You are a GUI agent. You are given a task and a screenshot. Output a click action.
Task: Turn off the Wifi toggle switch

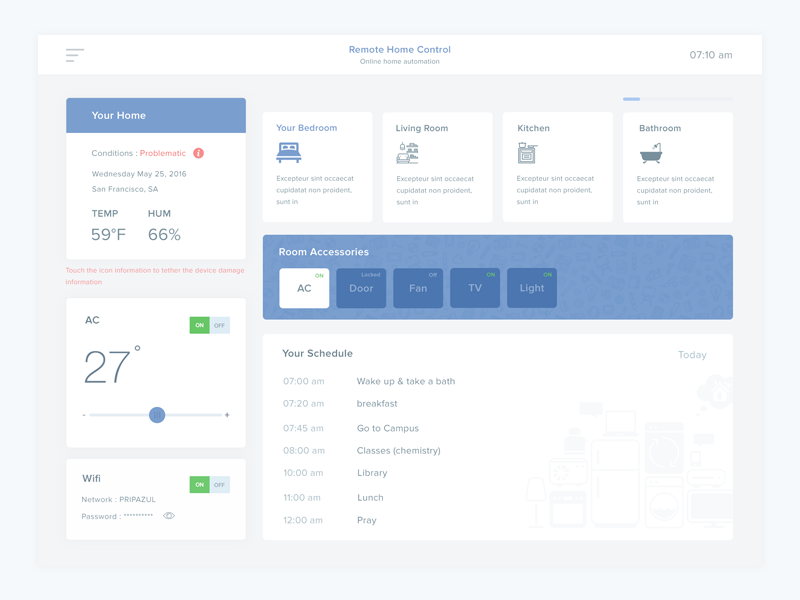click(219, 485)
